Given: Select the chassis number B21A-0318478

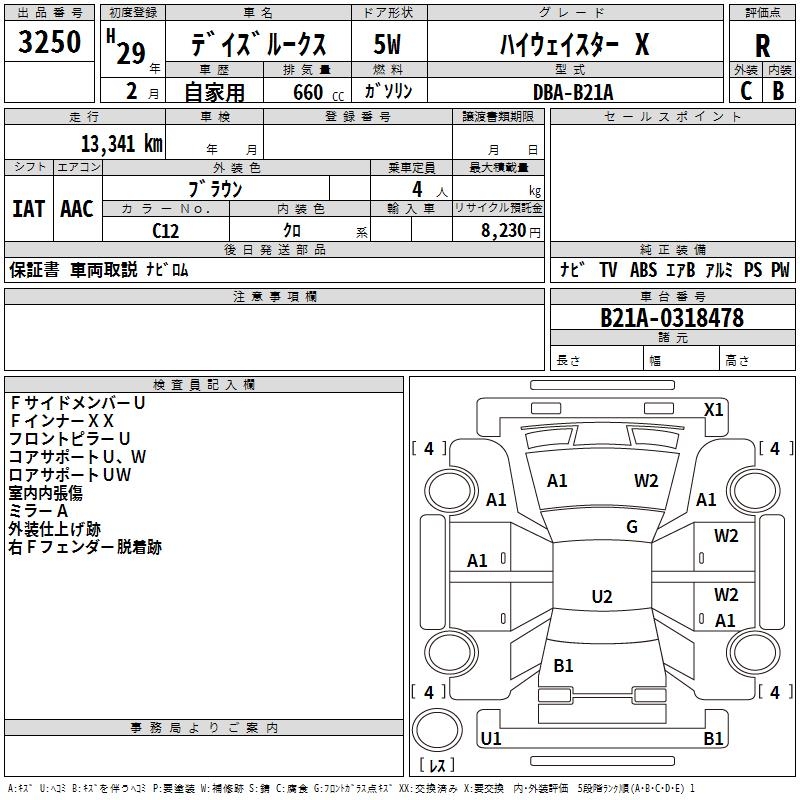Looking at the screenshot, I should tap(672, 318).
